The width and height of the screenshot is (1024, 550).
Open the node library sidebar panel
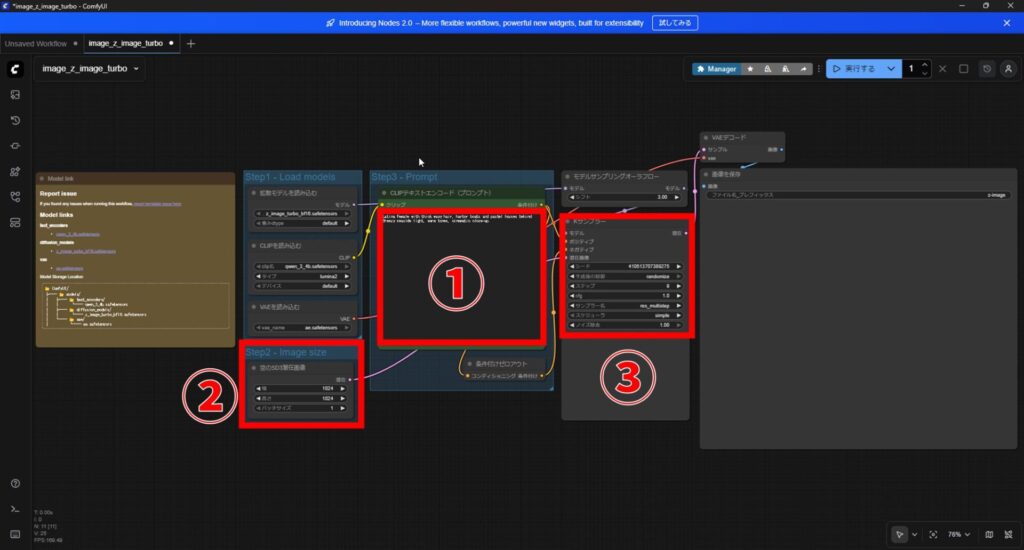[x=15, y=146]
